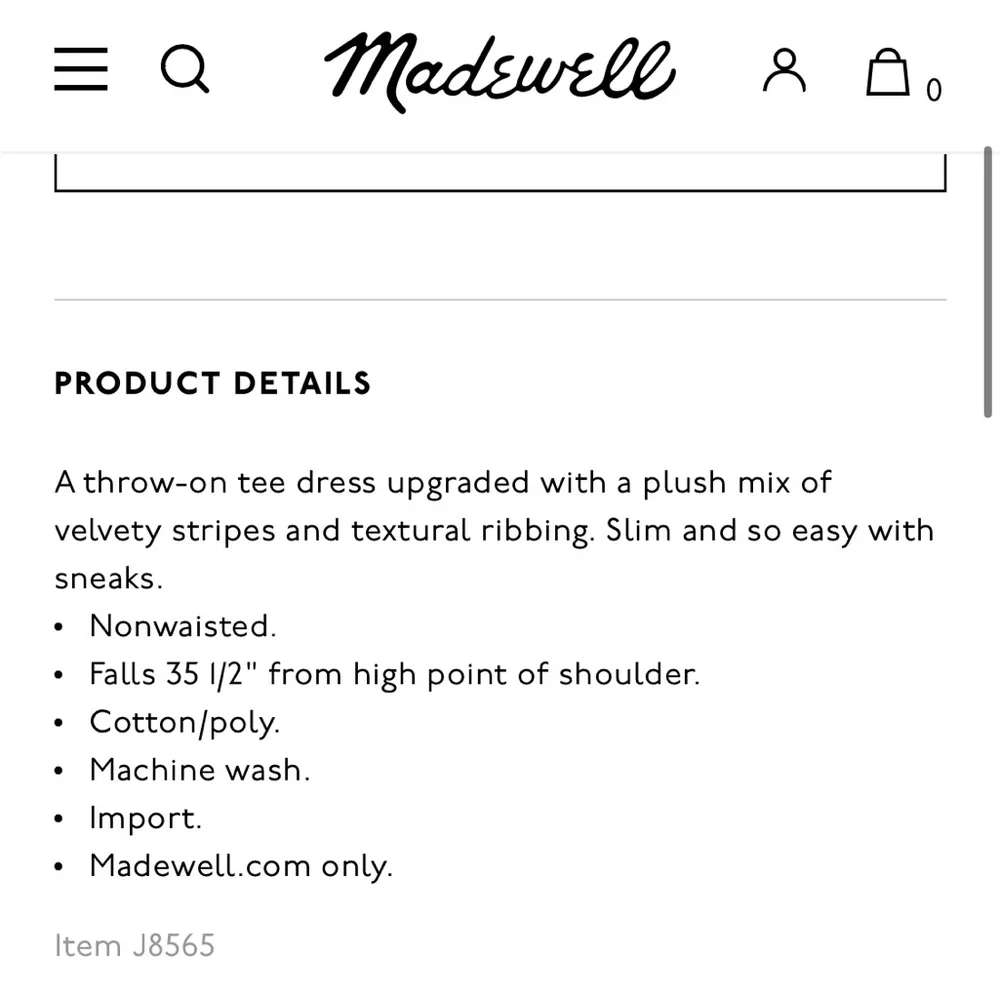Screen dimensions: 1000x1000
Task: Click the Nonwaisted bullet point
Action: [181, 626]
